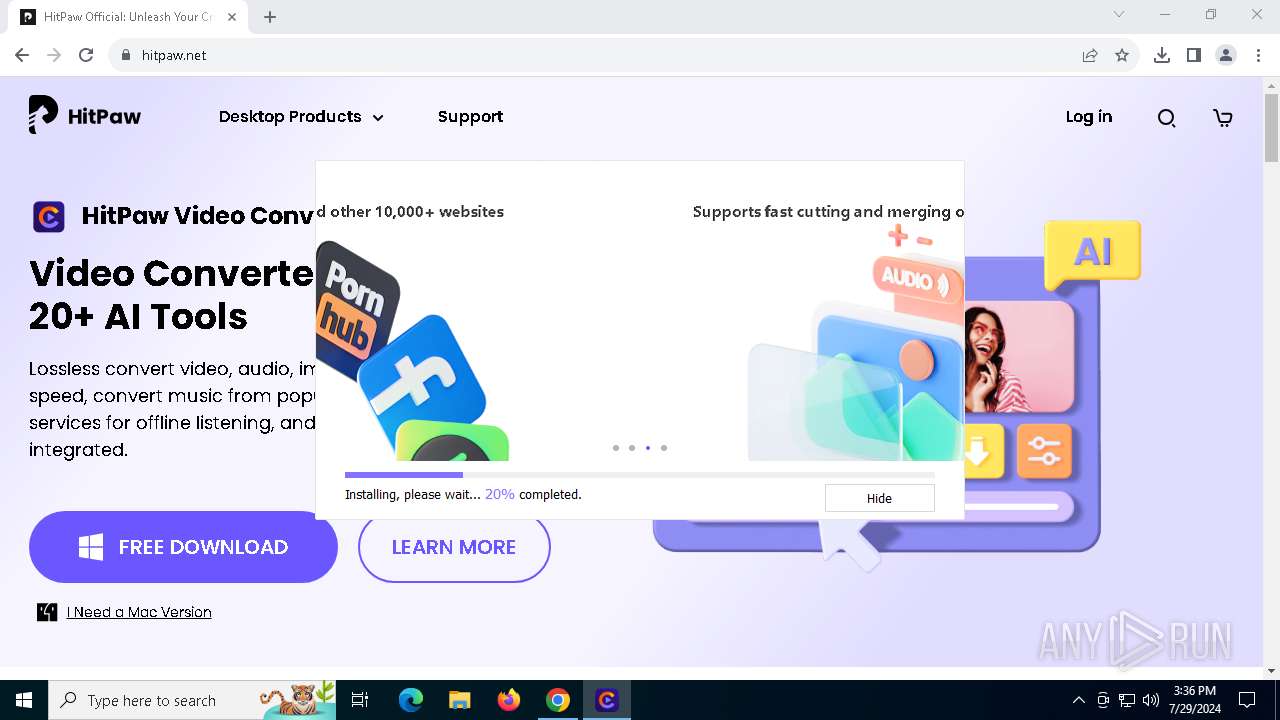The width and height of the screenshot is (1280, 720).
Task: Show hidden system tray icons
Action: pos(1078,700)
